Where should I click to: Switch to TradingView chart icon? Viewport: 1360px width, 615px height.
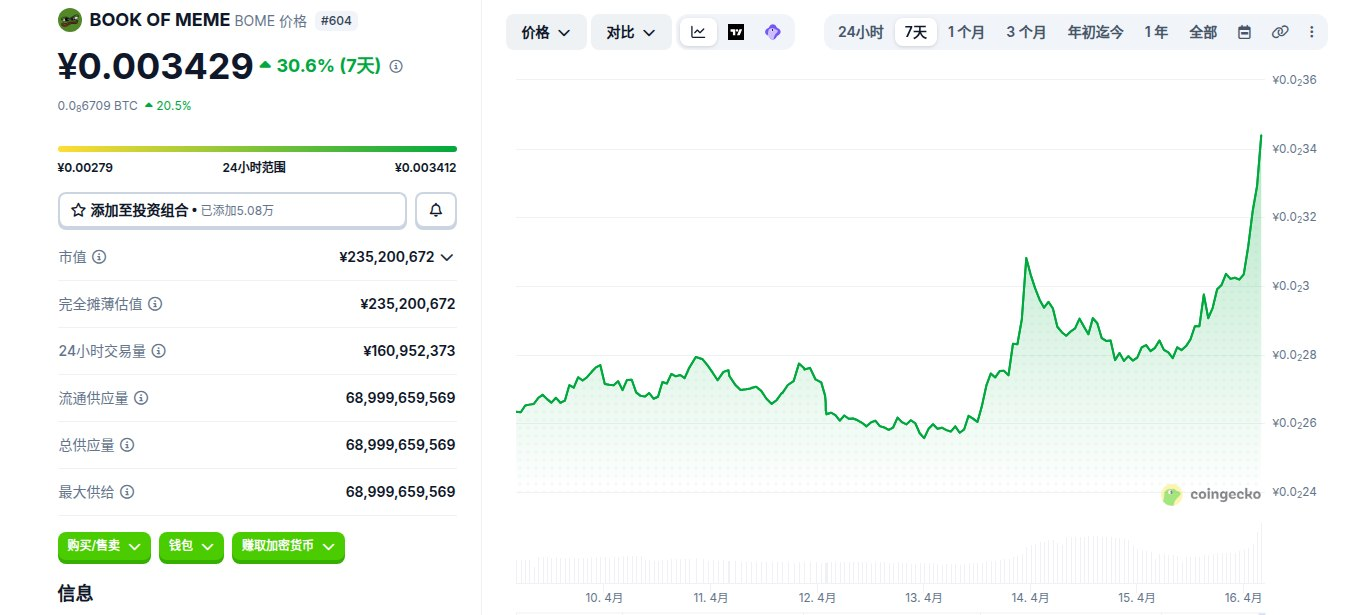click(736, 32)
